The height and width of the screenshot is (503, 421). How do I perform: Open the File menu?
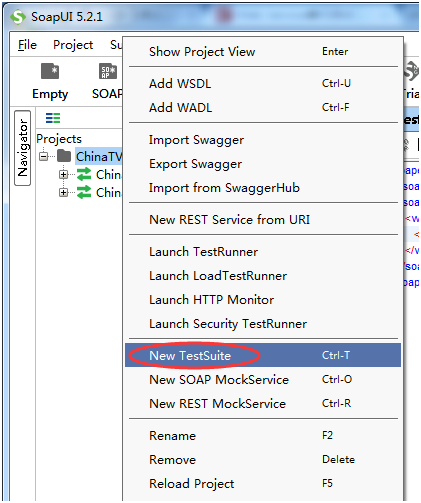point(27,45)
